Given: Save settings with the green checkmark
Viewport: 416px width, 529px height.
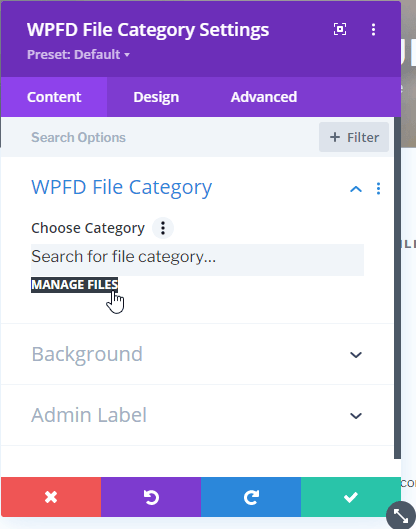Looking at the screenshot, I should 351,497.
